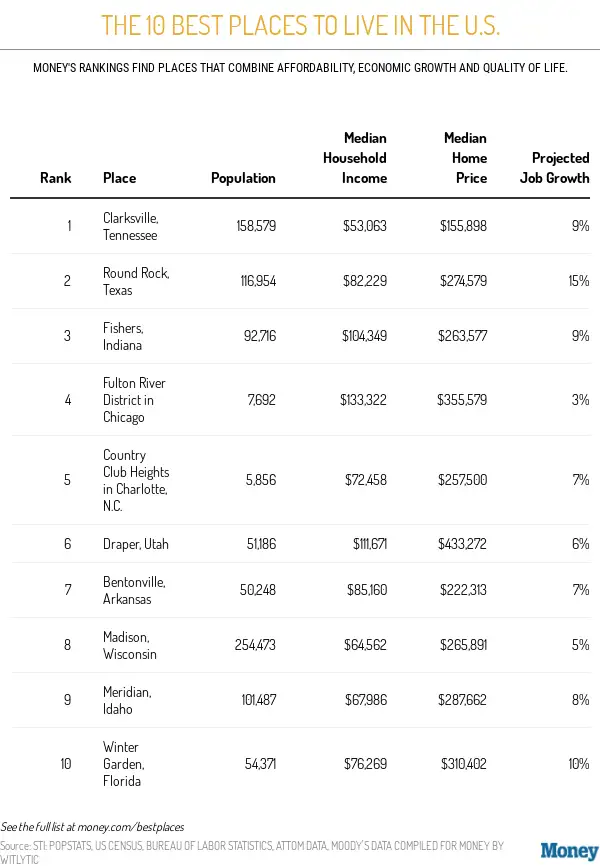
Task: Select the Place column header
Action: pyautogui.click(x=119, y=178)
